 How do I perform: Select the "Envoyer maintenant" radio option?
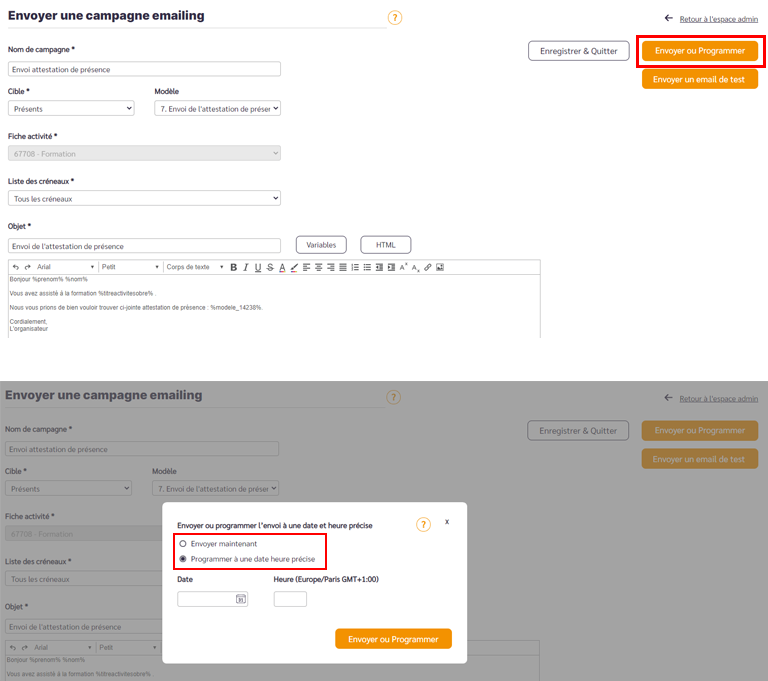183,543
